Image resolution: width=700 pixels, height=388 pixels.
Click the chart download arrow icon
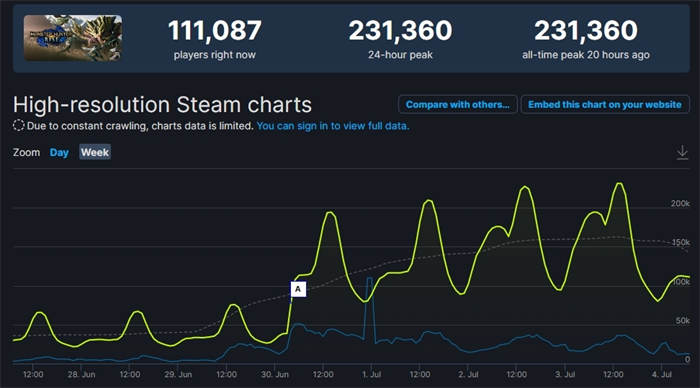[x=682, y=152]
